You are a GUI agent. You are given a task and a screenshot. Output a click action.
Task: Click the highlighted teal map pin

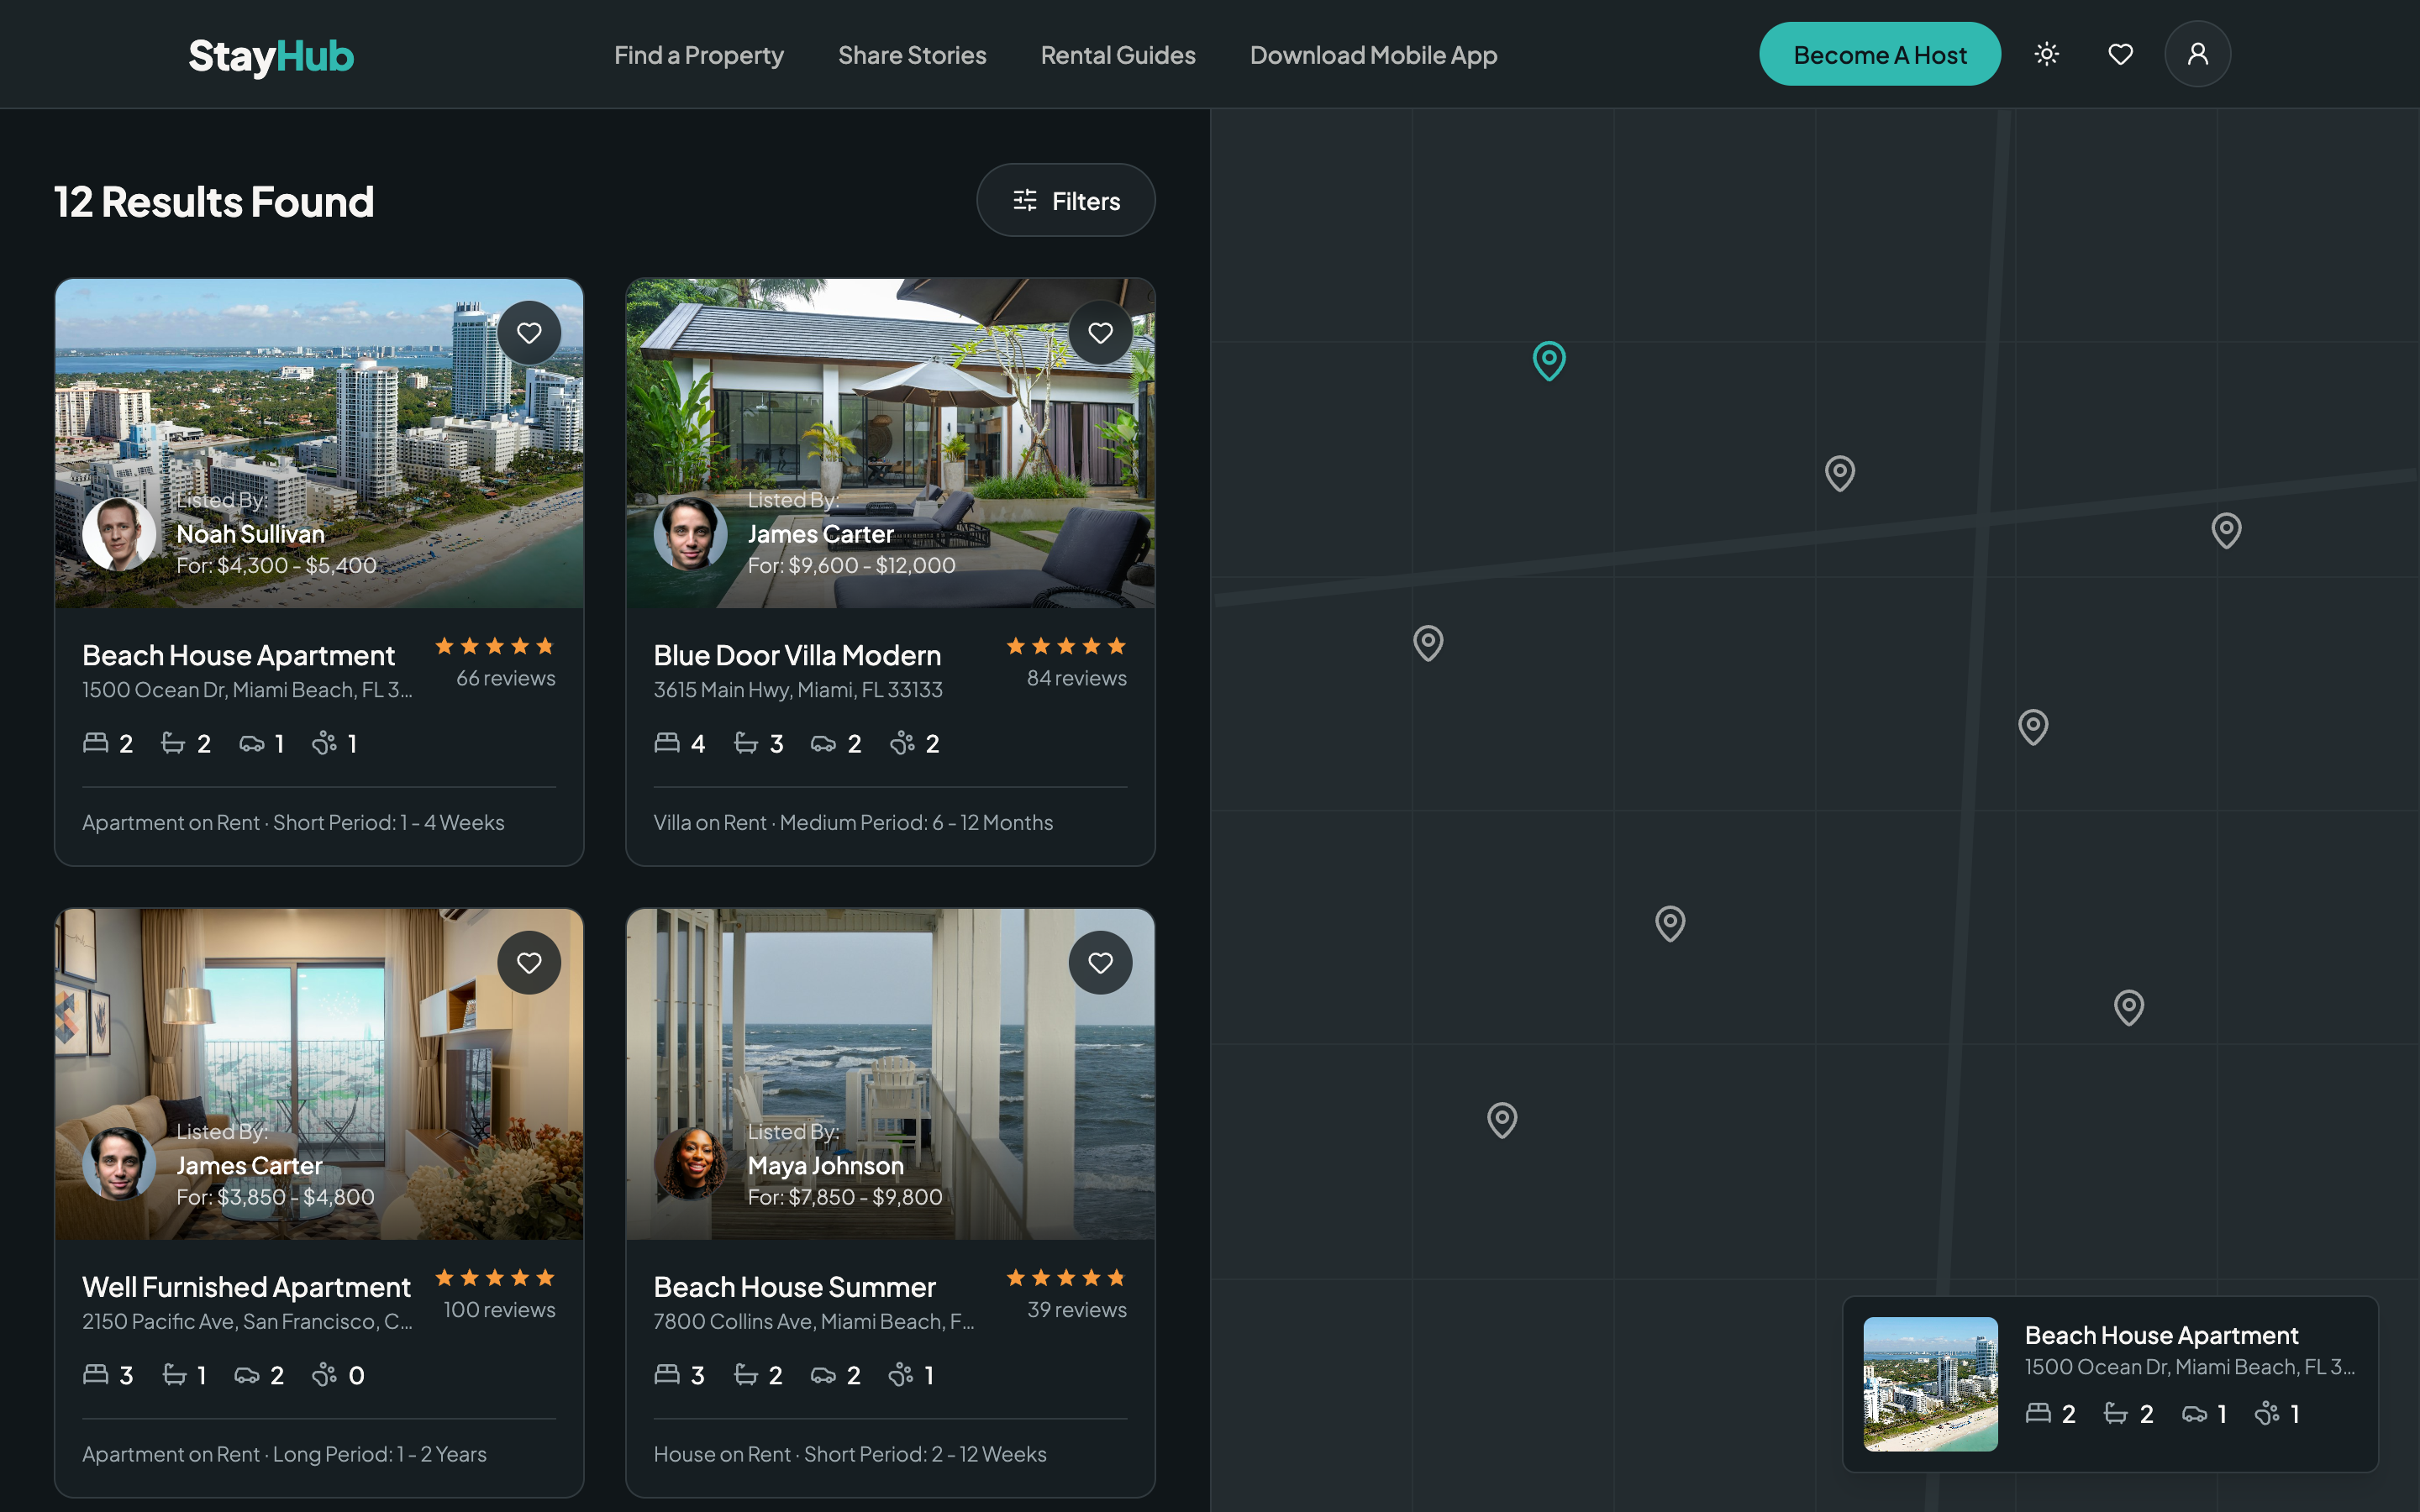pyautogui.click(x=1549, y=360)
